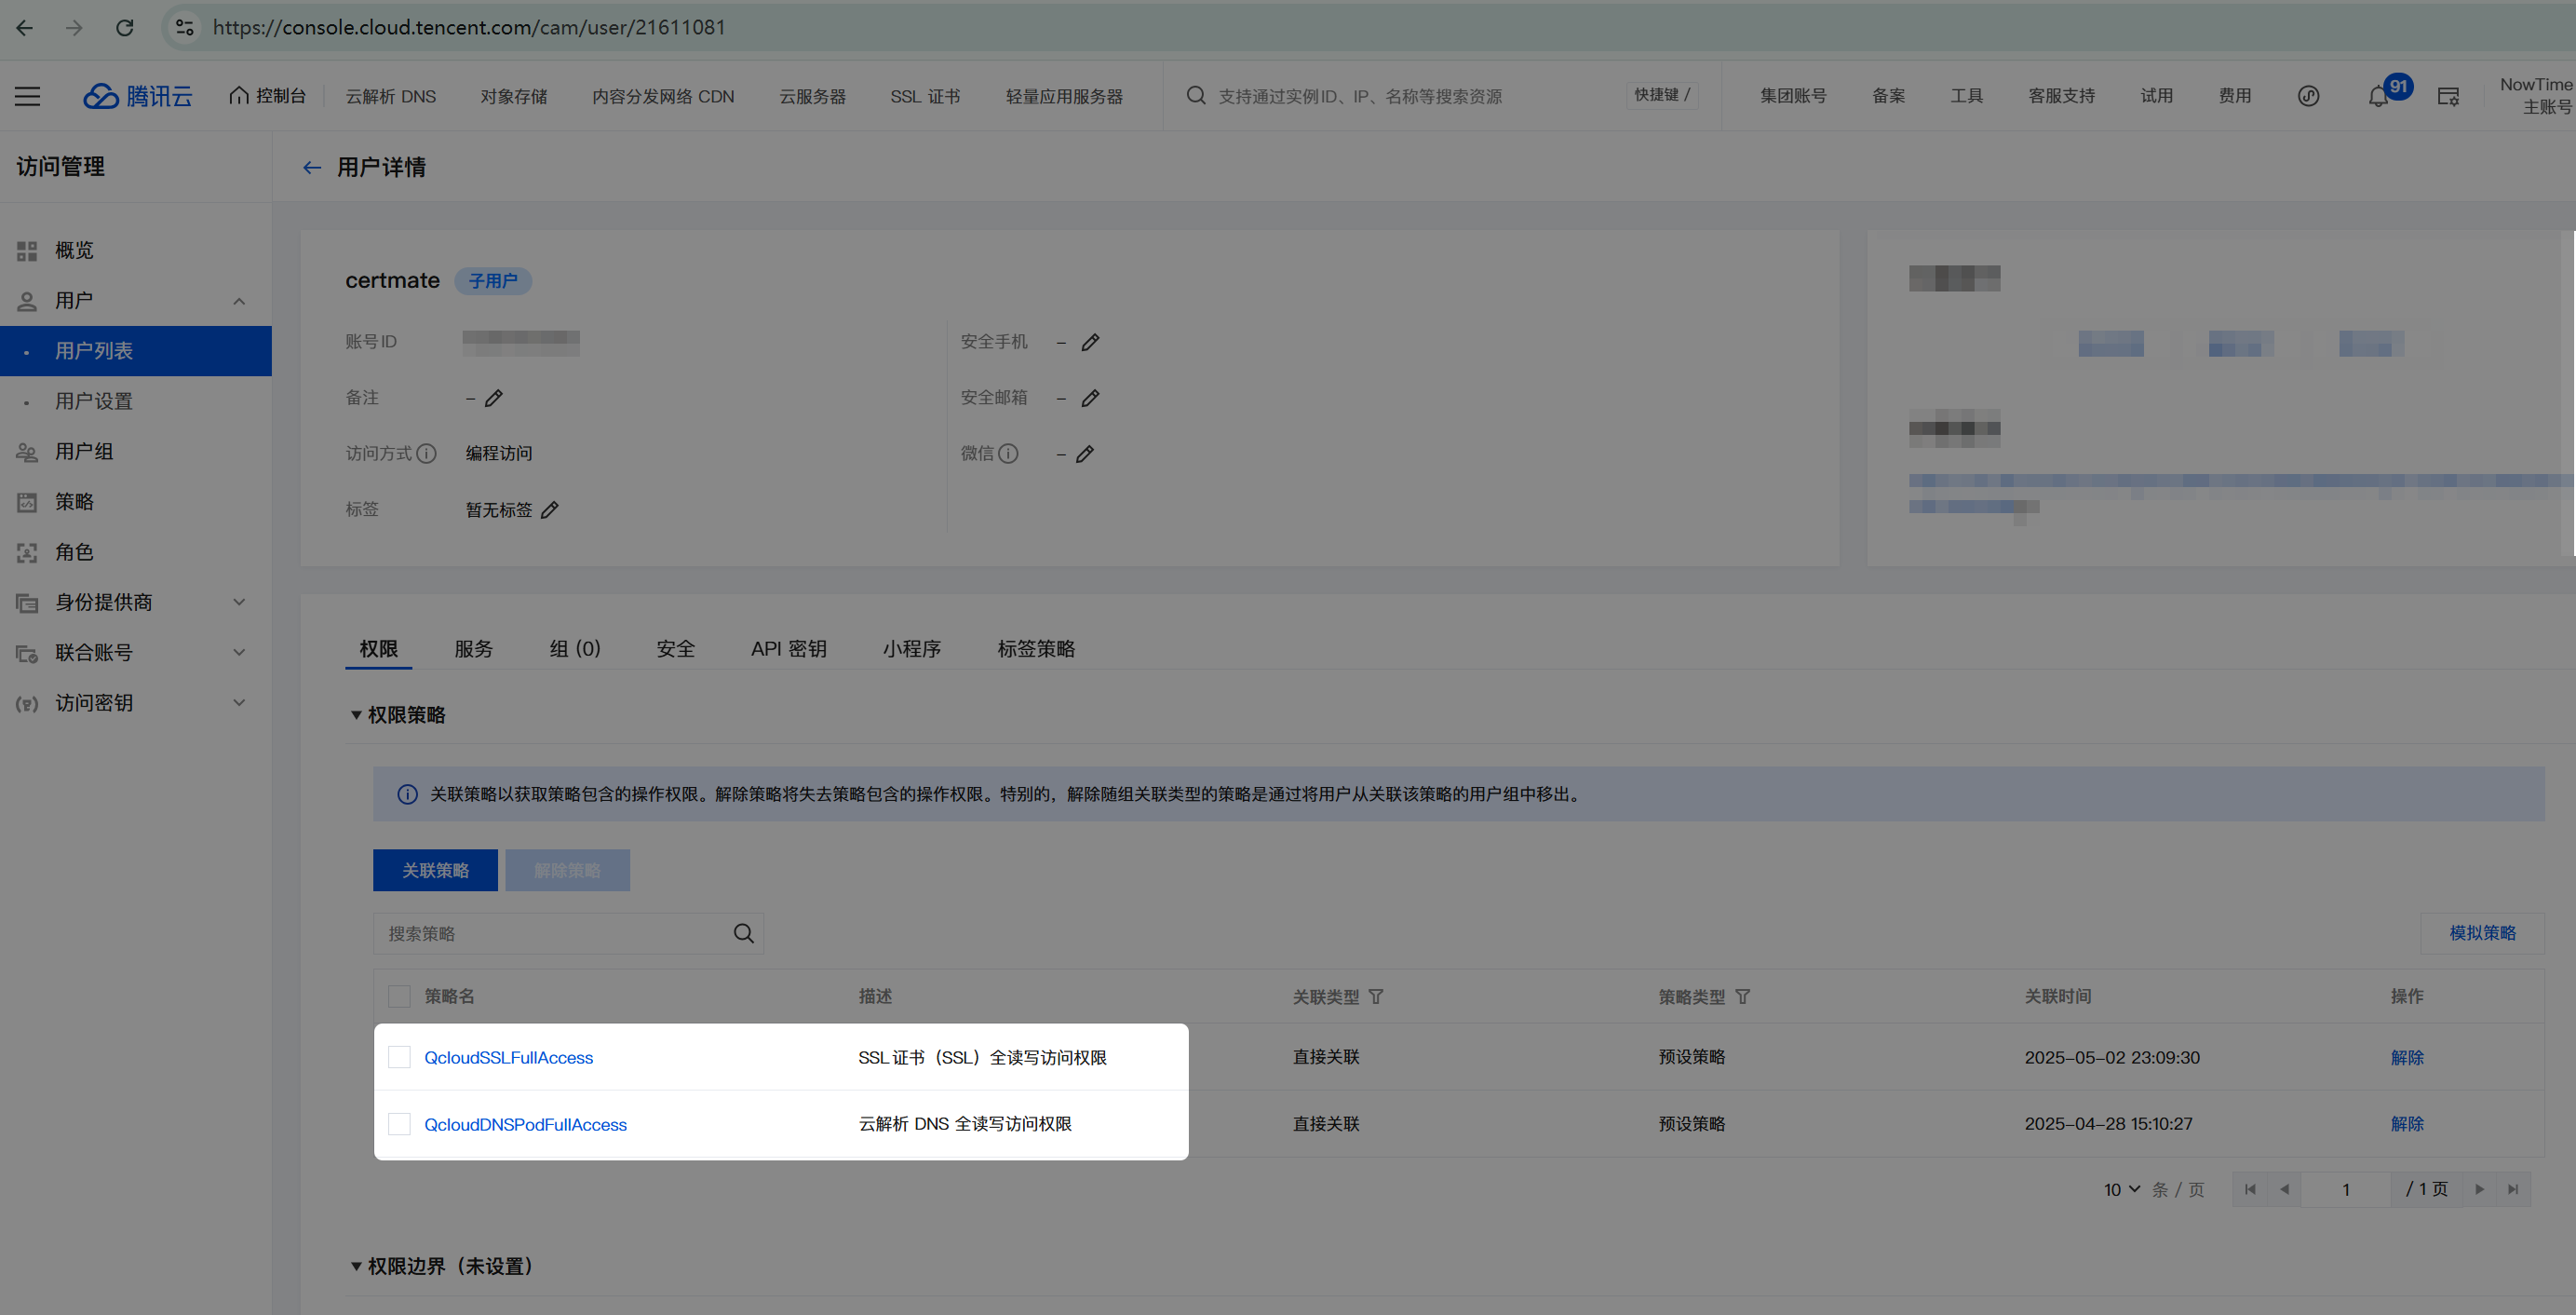Jump to first page pagination icon
This screenshot has width=2576, height=1315.
click(2250, 1190)
